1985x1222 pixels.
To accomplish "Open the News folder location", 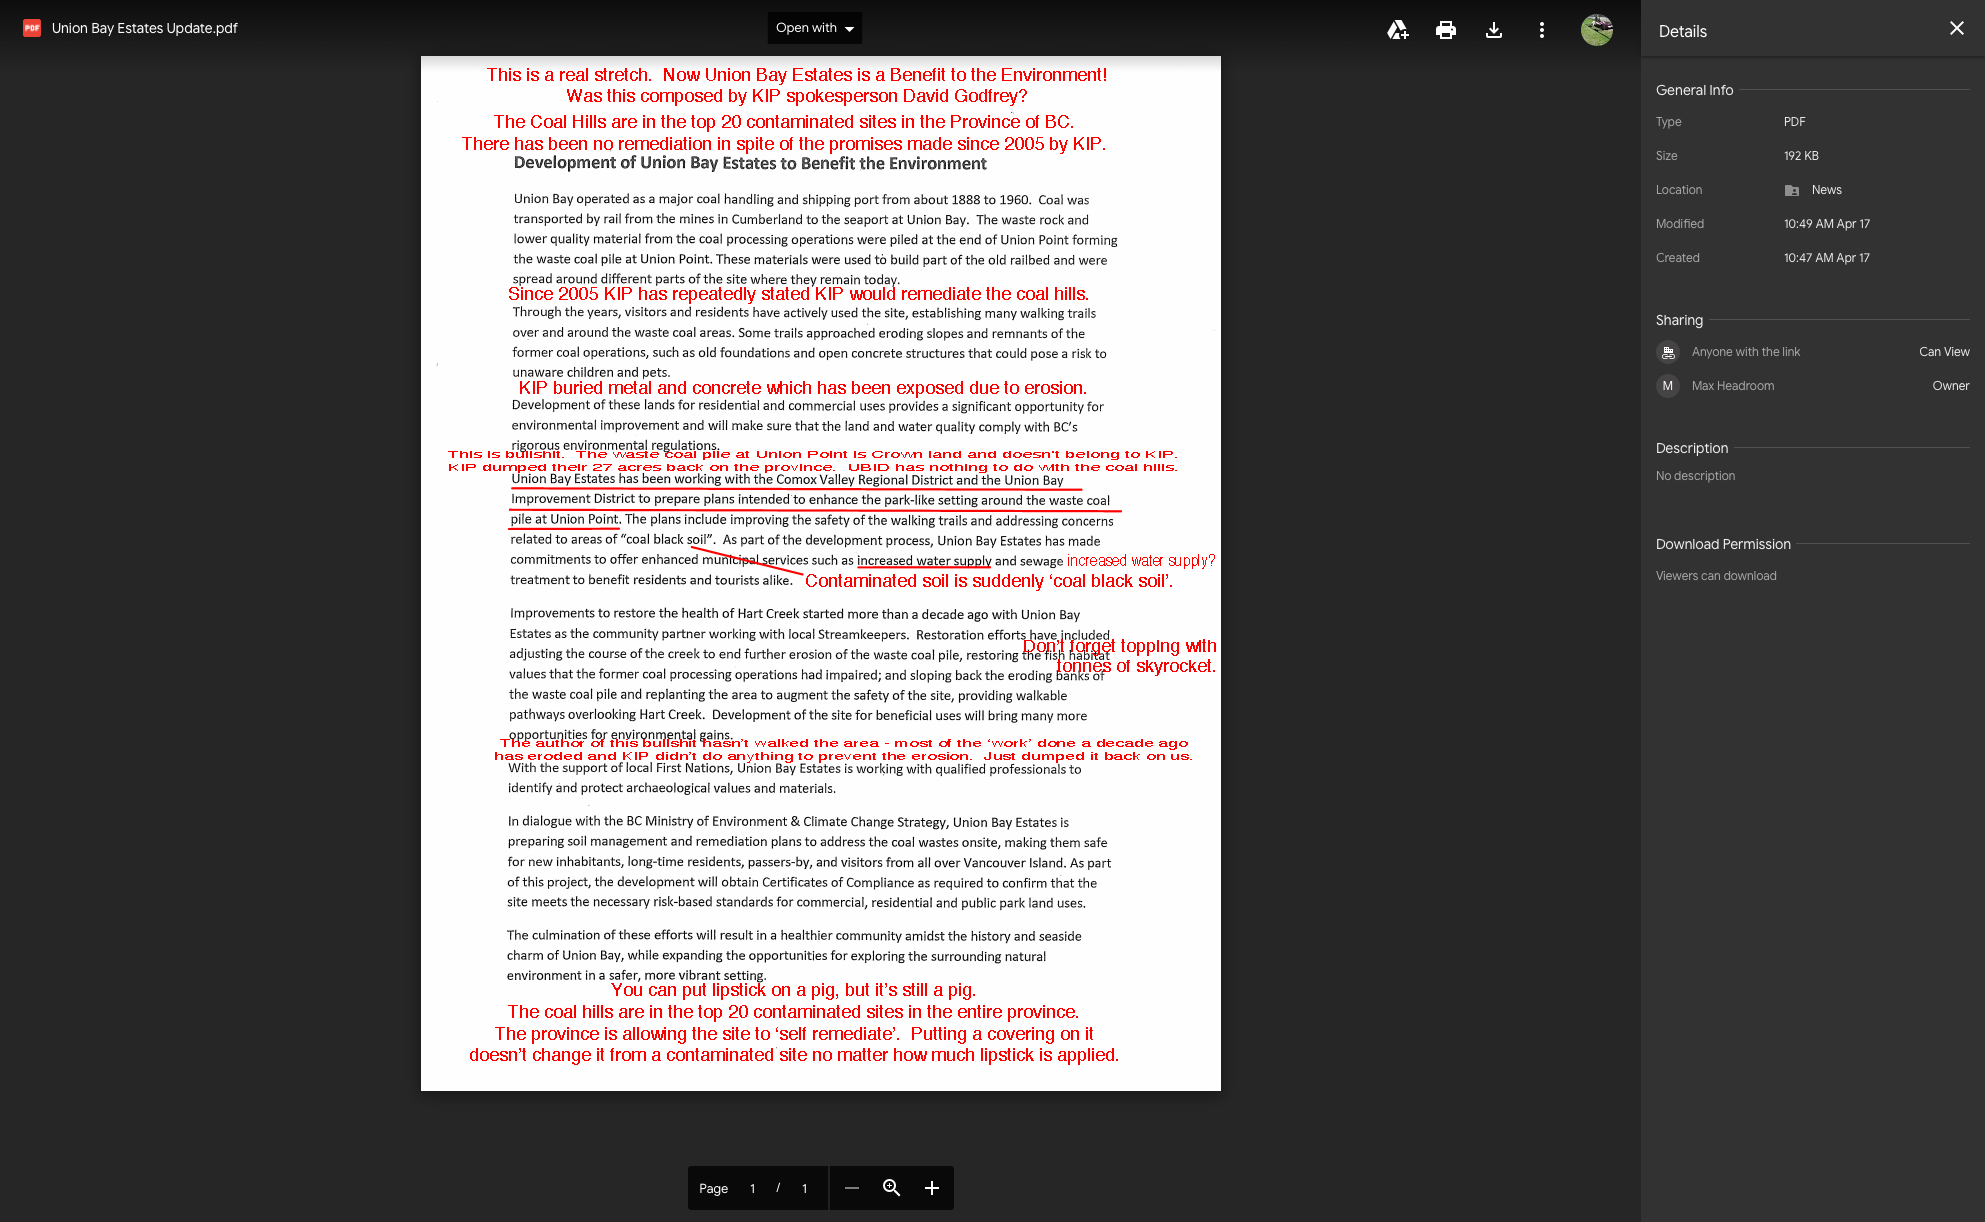I will tap(1825, 190).
